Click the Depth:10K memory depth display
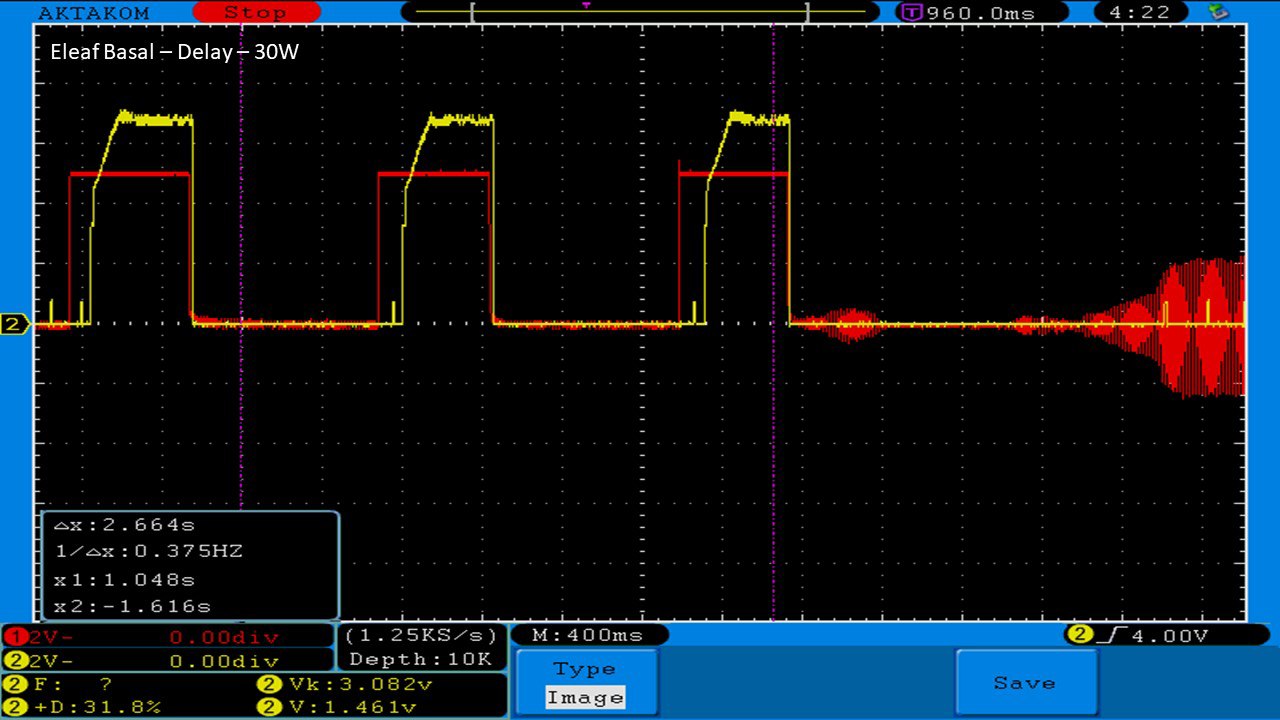The image size is (1280, 720). tap(421, 659)
